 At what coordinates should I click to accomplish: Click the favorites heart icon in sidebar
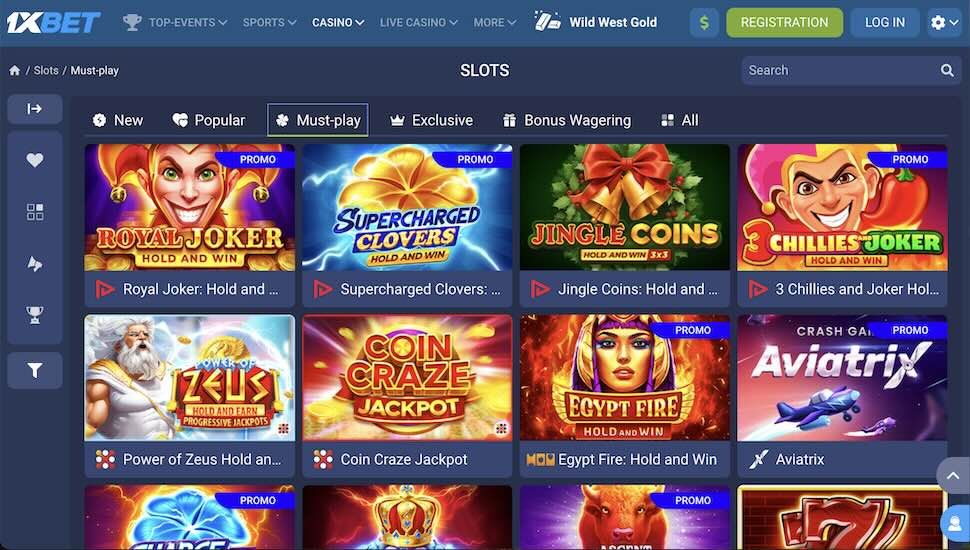[35, 160]
